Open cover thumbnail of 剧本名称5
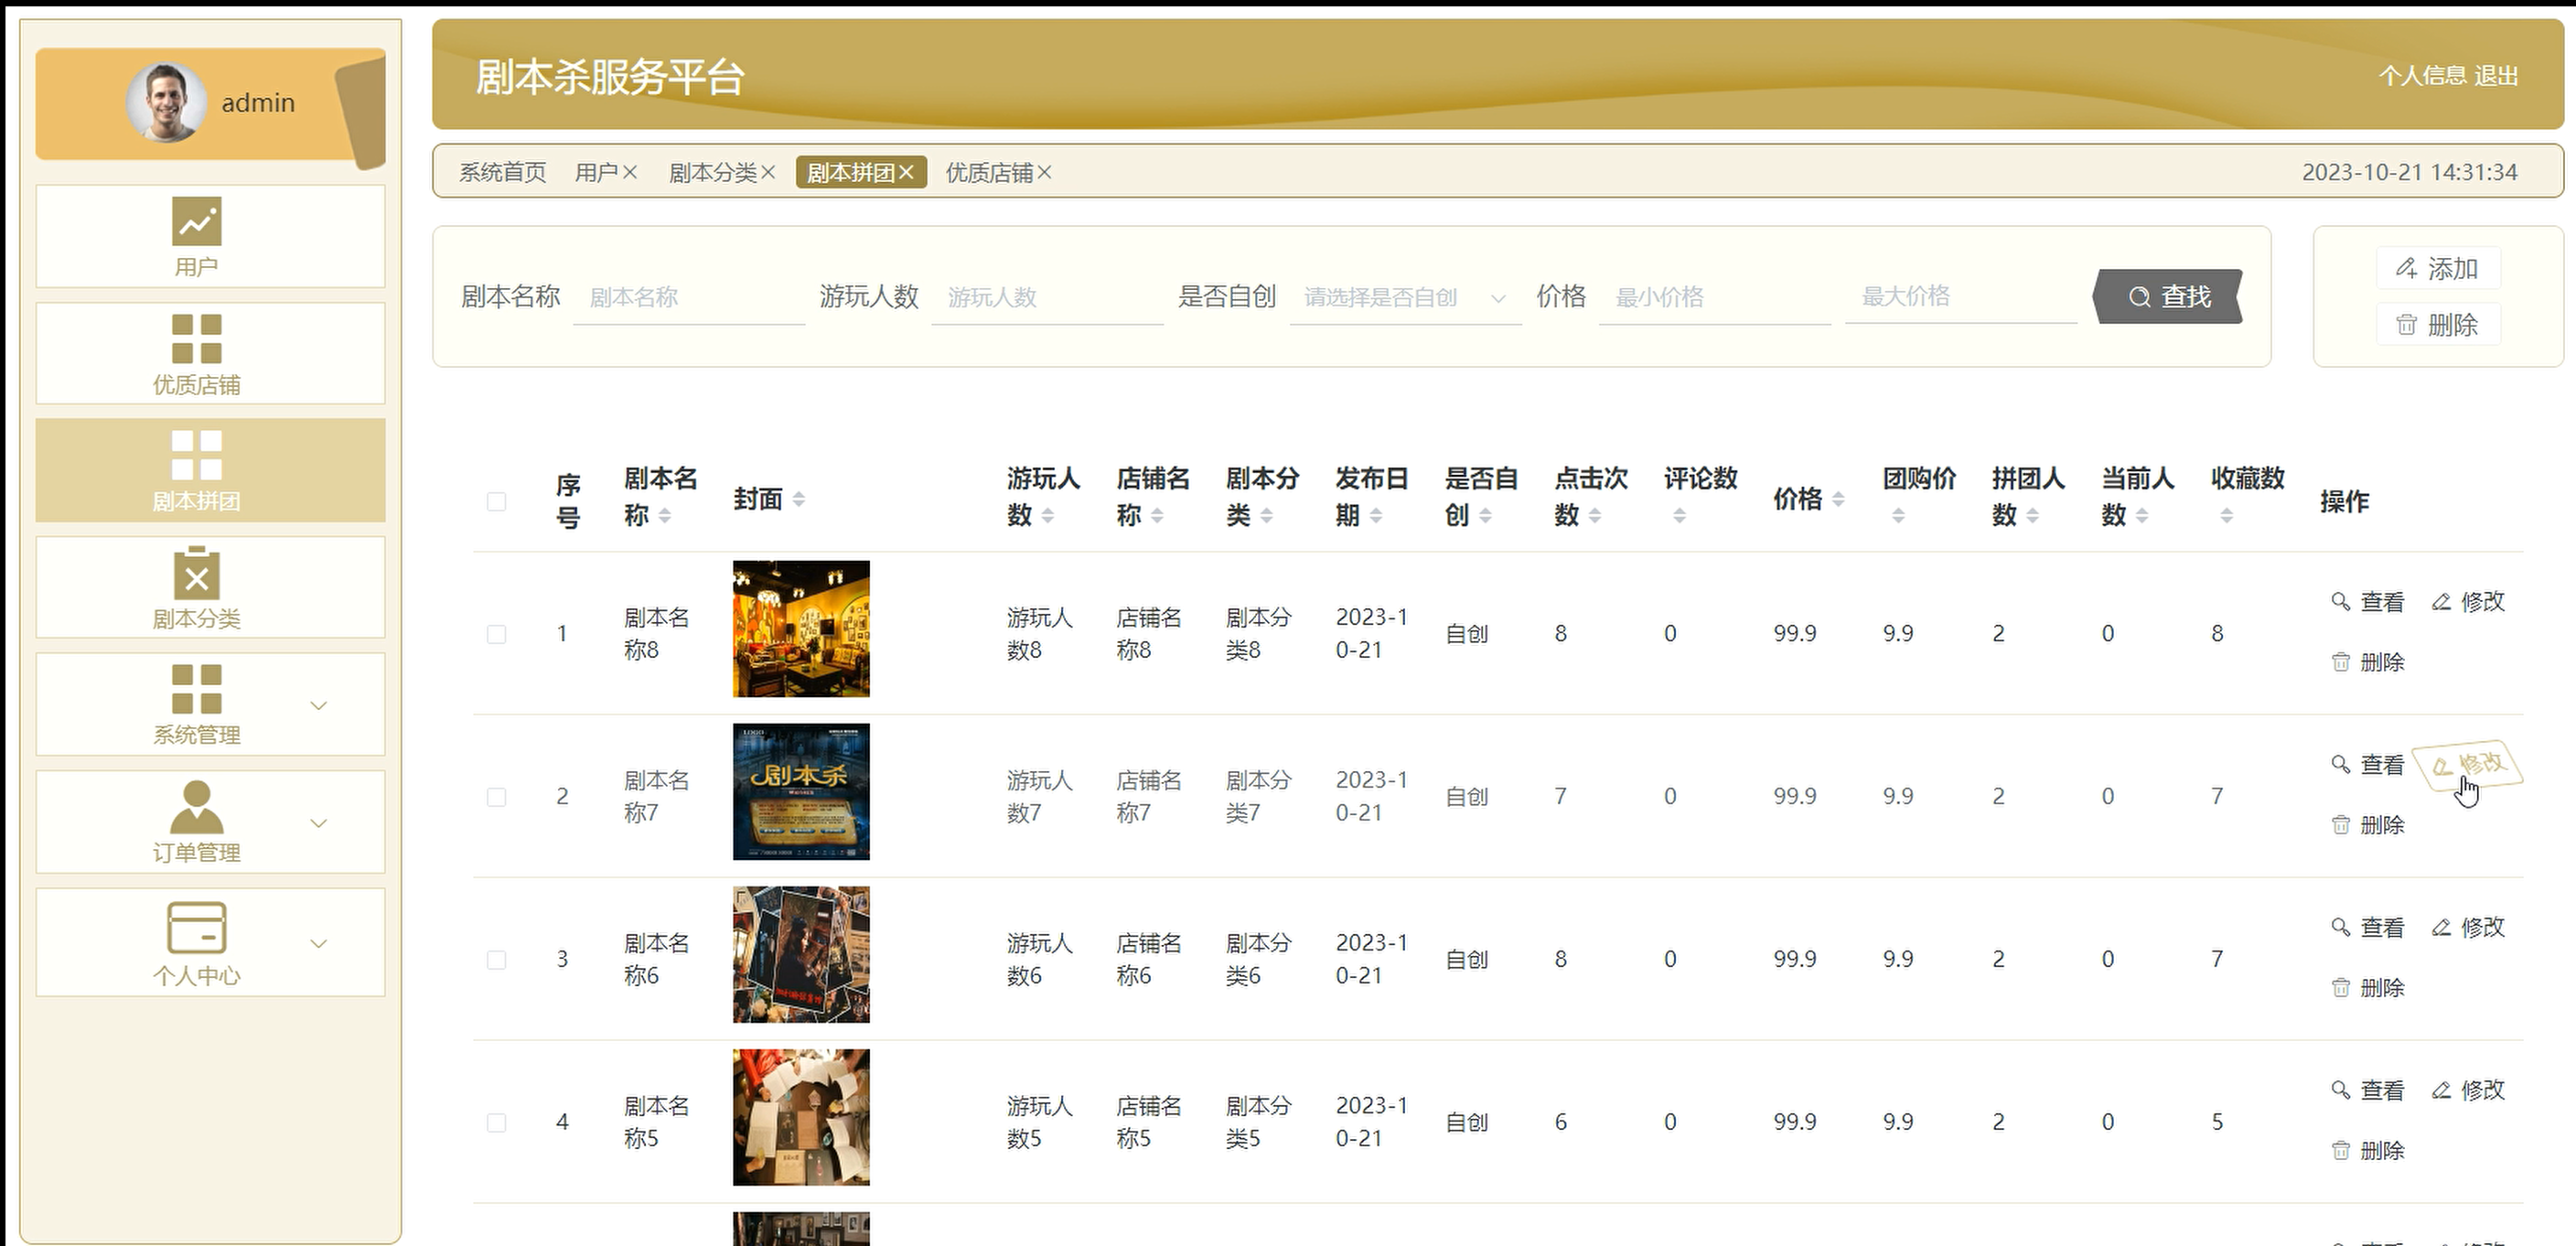Viewport: 2576px width, 1246px height. tap(801, 1118)
